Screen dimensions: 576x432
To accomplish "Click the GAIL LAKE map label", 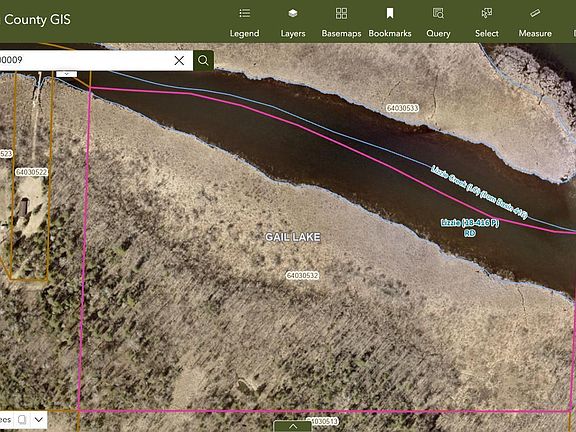I will pyautogui.click(x=293, y=237).
